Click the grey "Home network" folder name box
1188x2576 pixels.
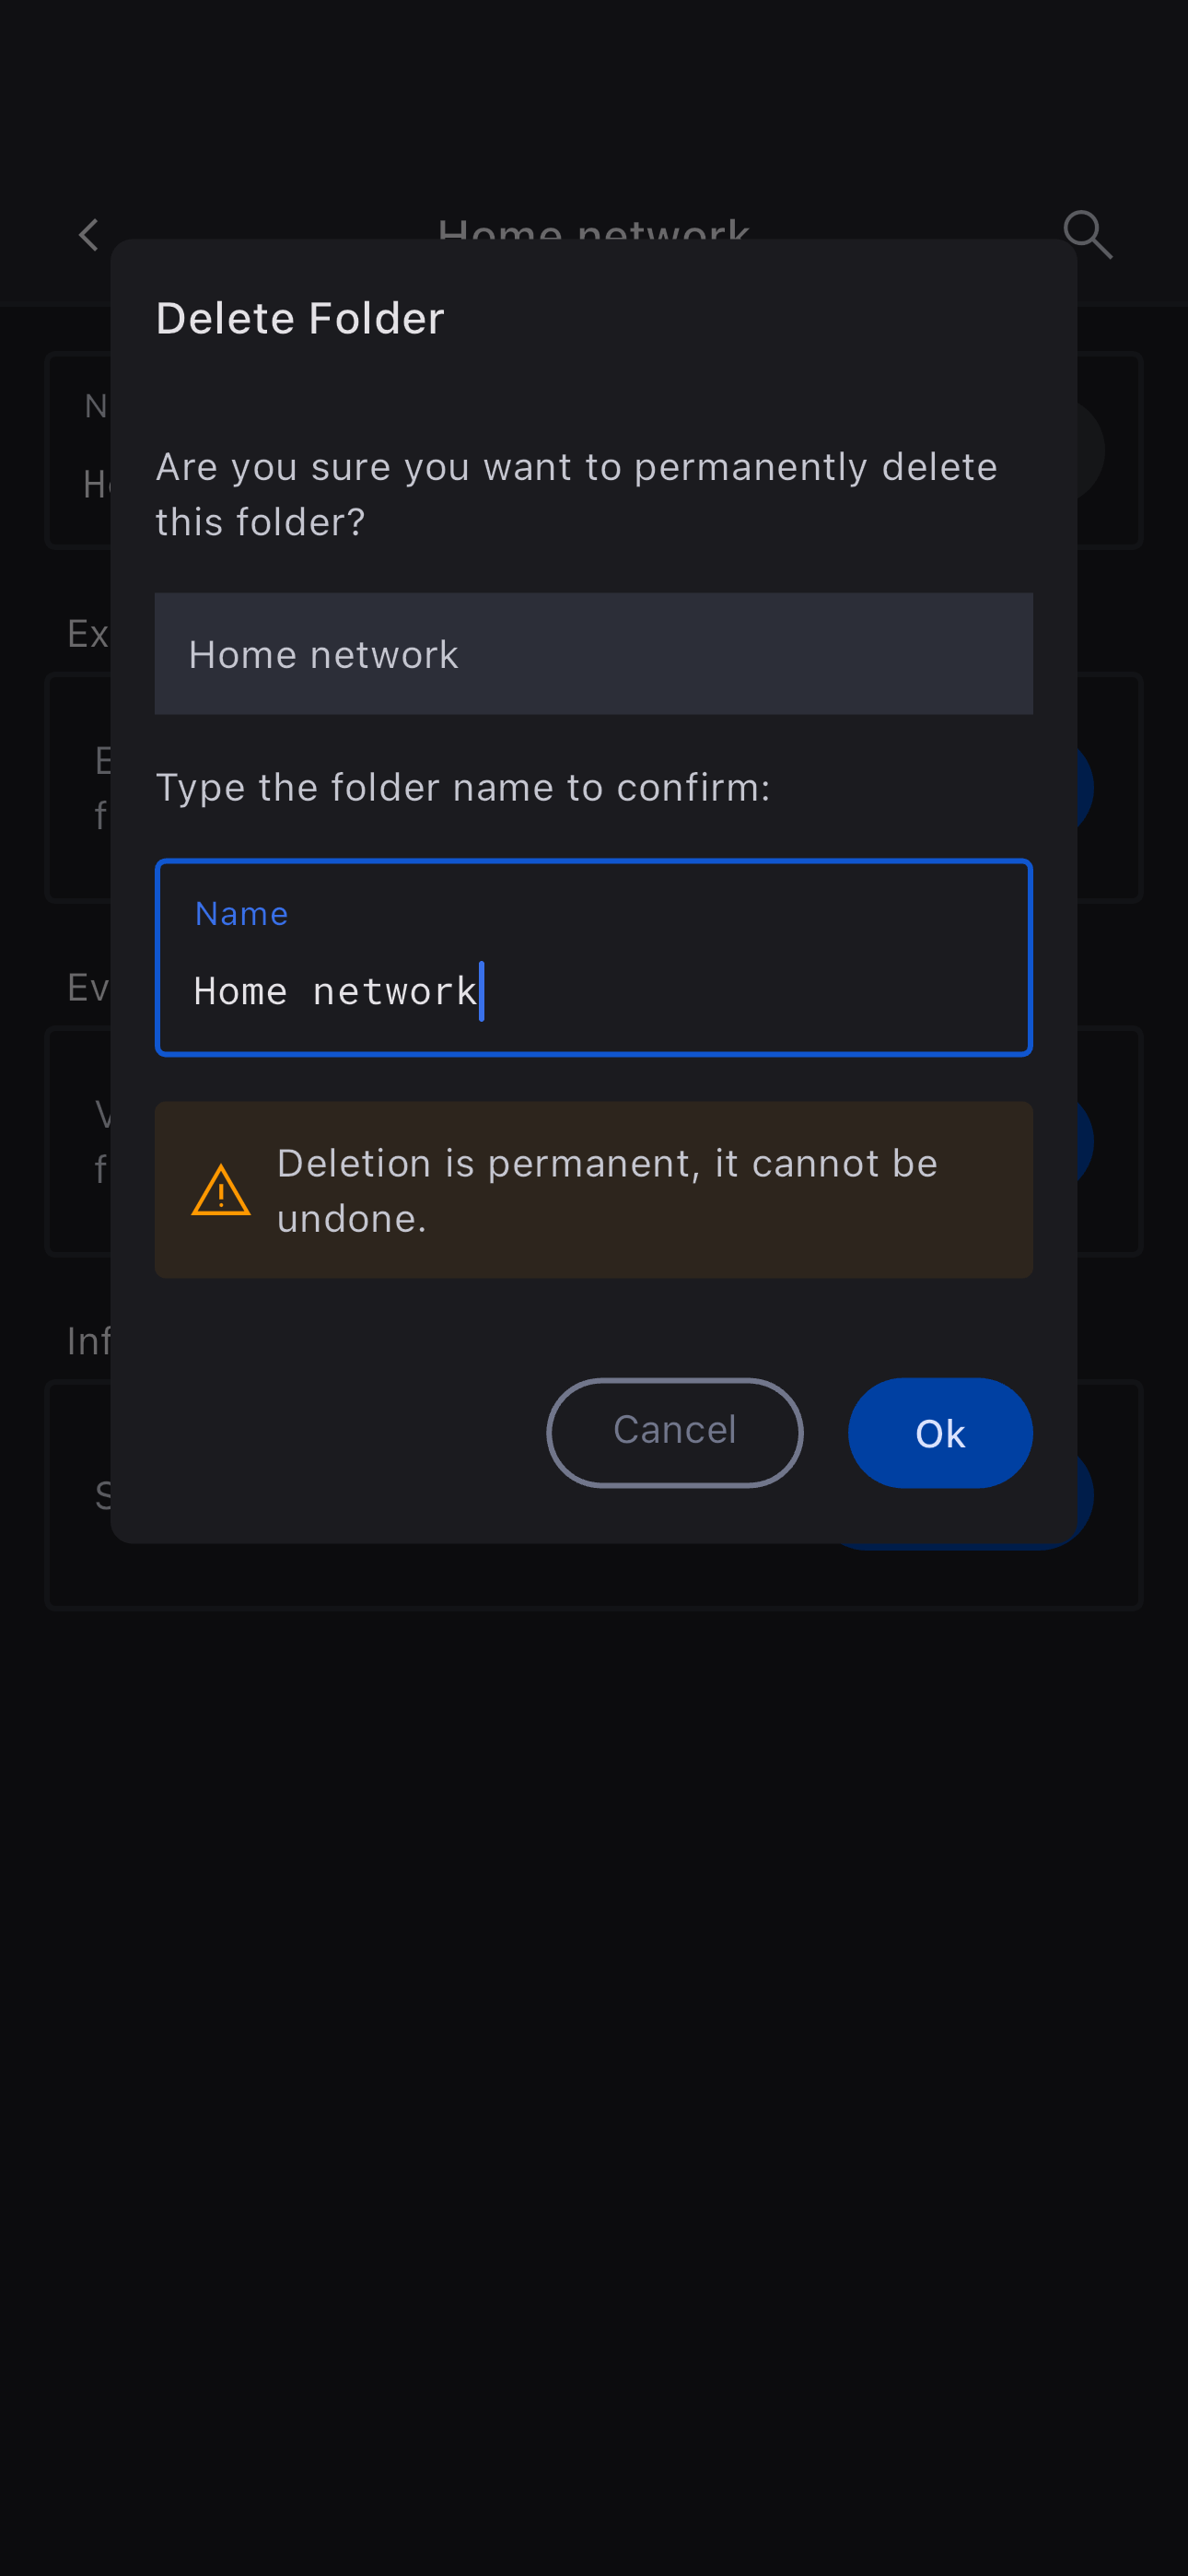point(593,654)
